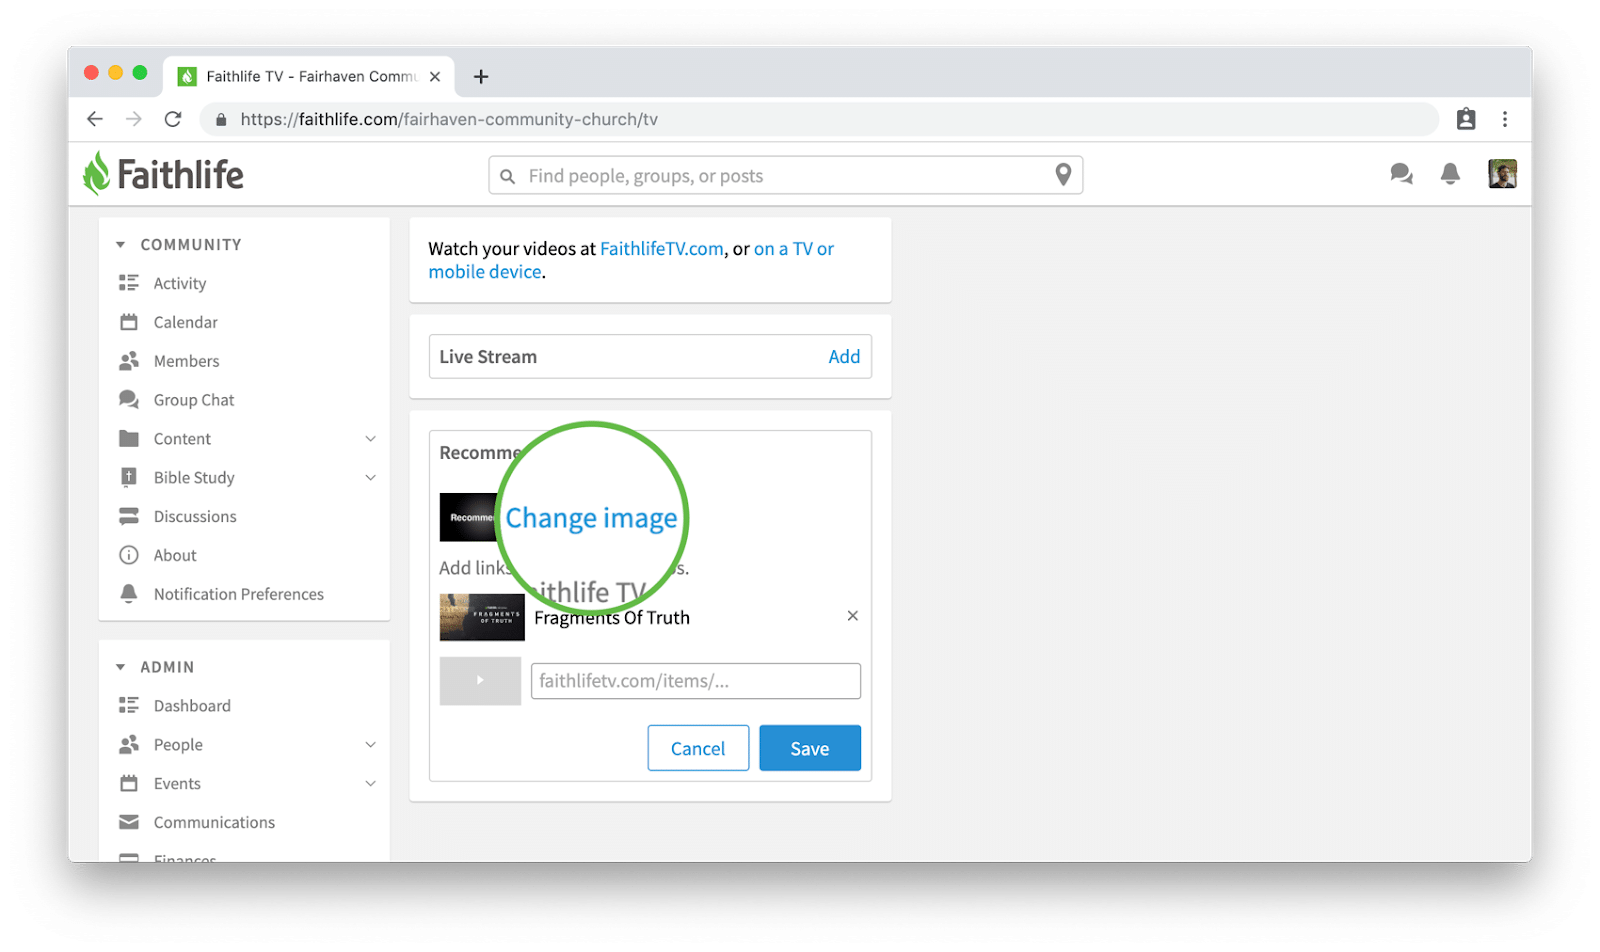Go back with browser back arrow
Image resolution: width=1600 pixels, height=952 pixels.
point(95,119)
